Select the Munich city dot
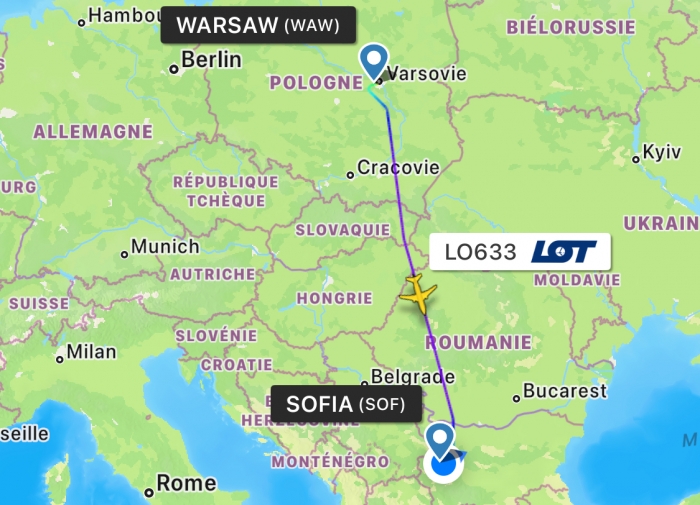Image resolution: width=700 pixels, height=505 pixels. click(125, 255)
